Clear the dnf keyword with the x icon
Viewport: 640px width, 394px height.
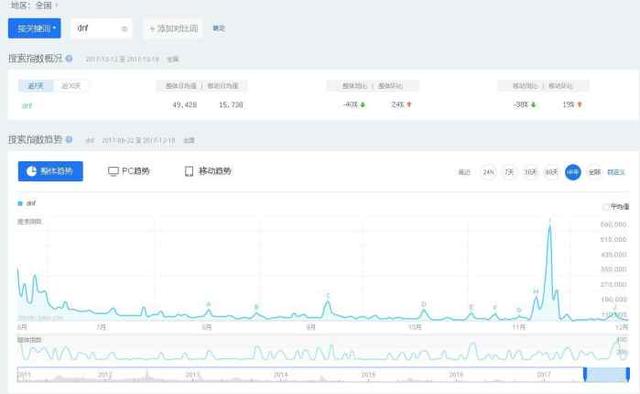point(124,29)
